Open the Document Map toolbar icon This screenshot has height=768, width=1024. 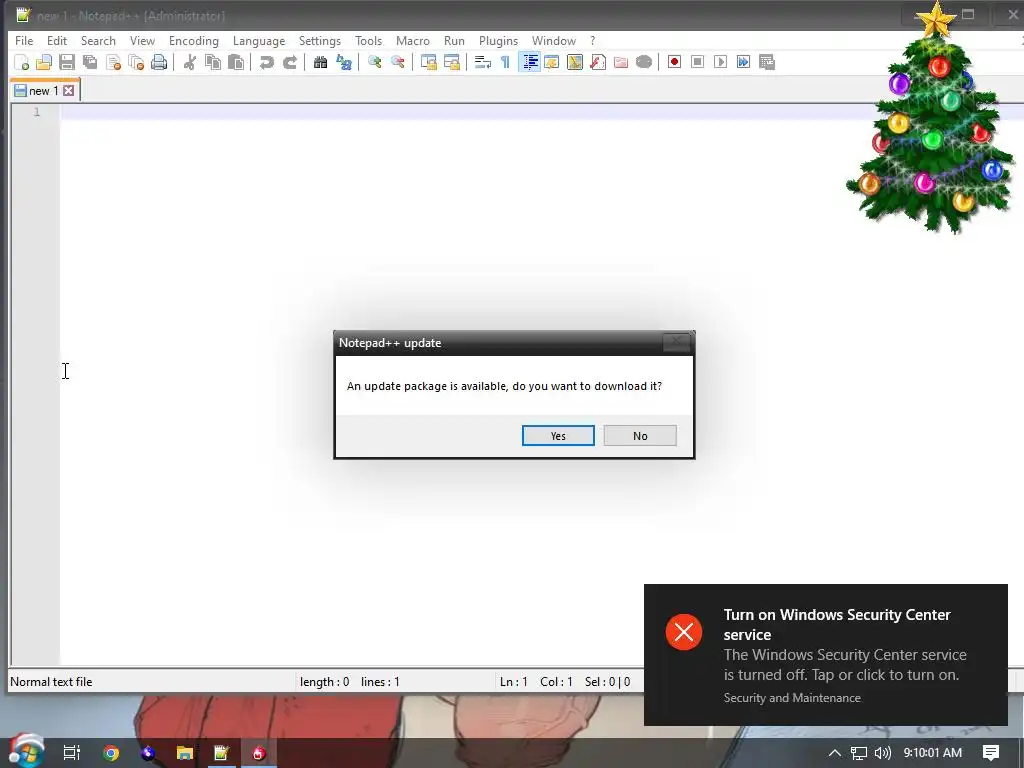coord(575,62)
